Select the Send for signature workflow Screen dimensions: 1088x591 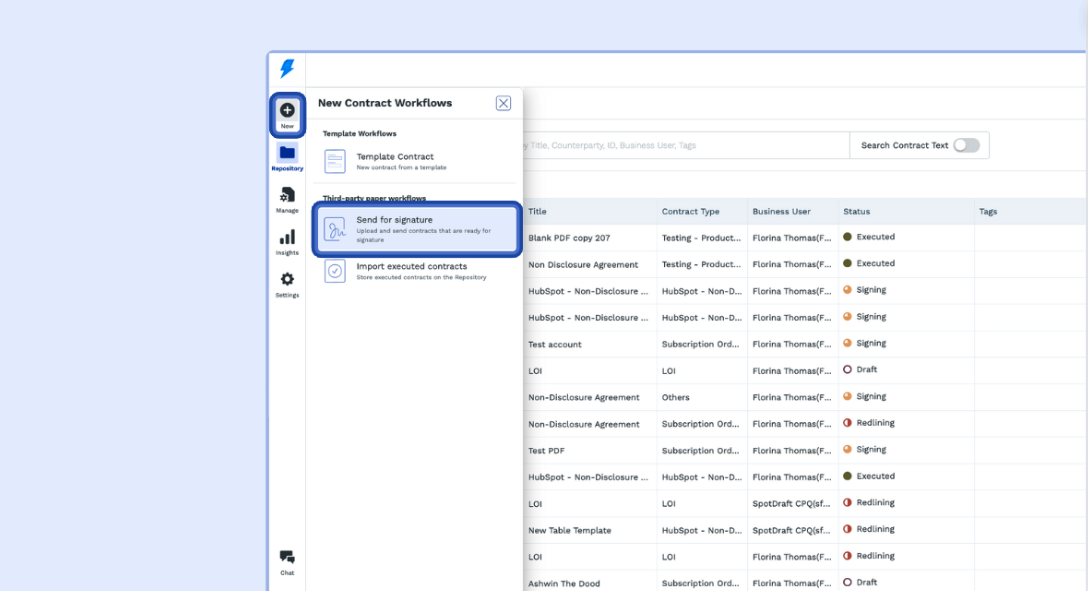417,230
